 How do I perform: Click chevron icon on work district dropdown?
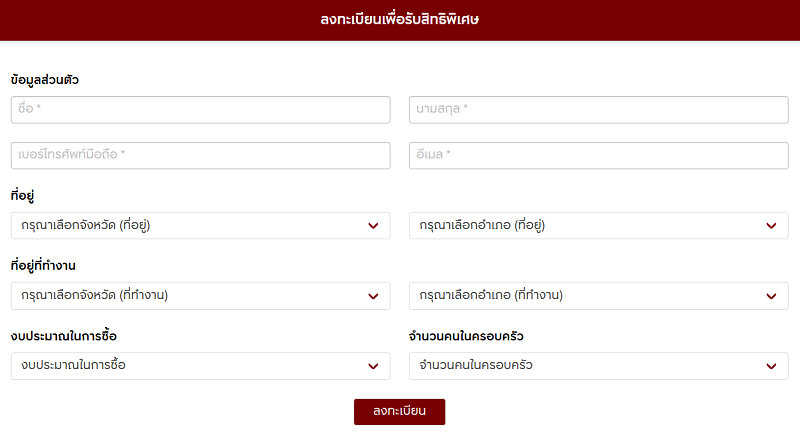(x=771, y=296)
